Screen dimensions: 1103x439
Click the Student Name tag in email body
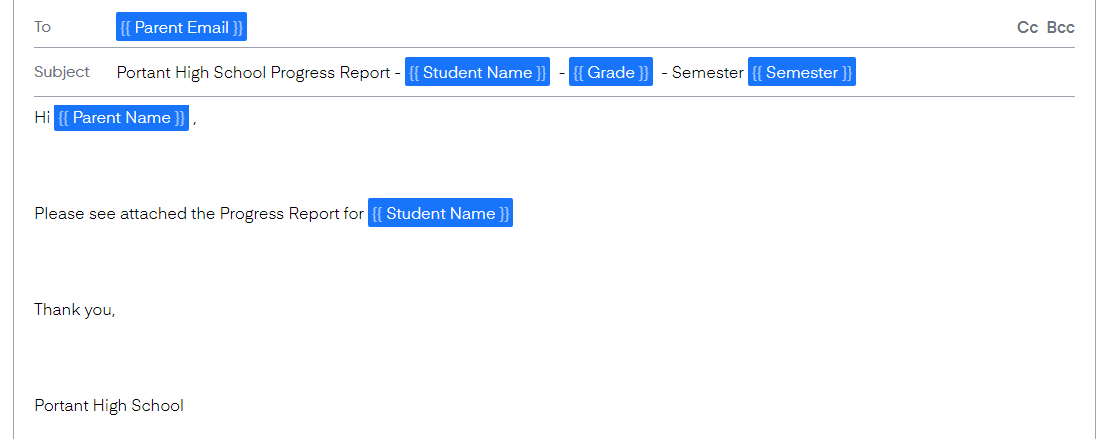pos(440,213)
